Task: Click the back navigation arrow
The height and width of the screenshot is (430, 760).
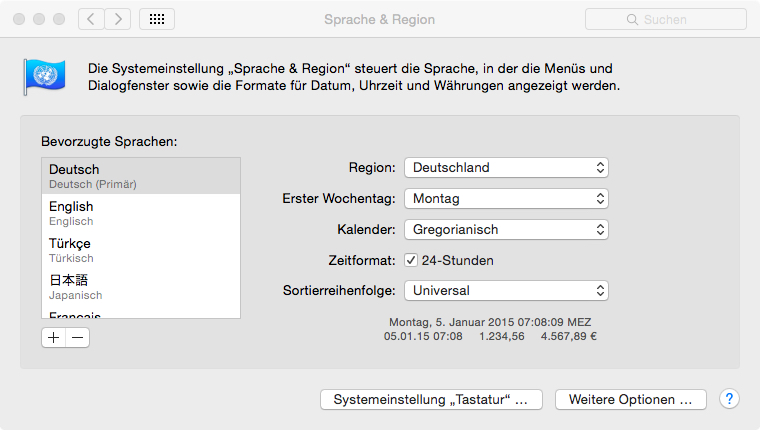Action: (x=91, y=19)
